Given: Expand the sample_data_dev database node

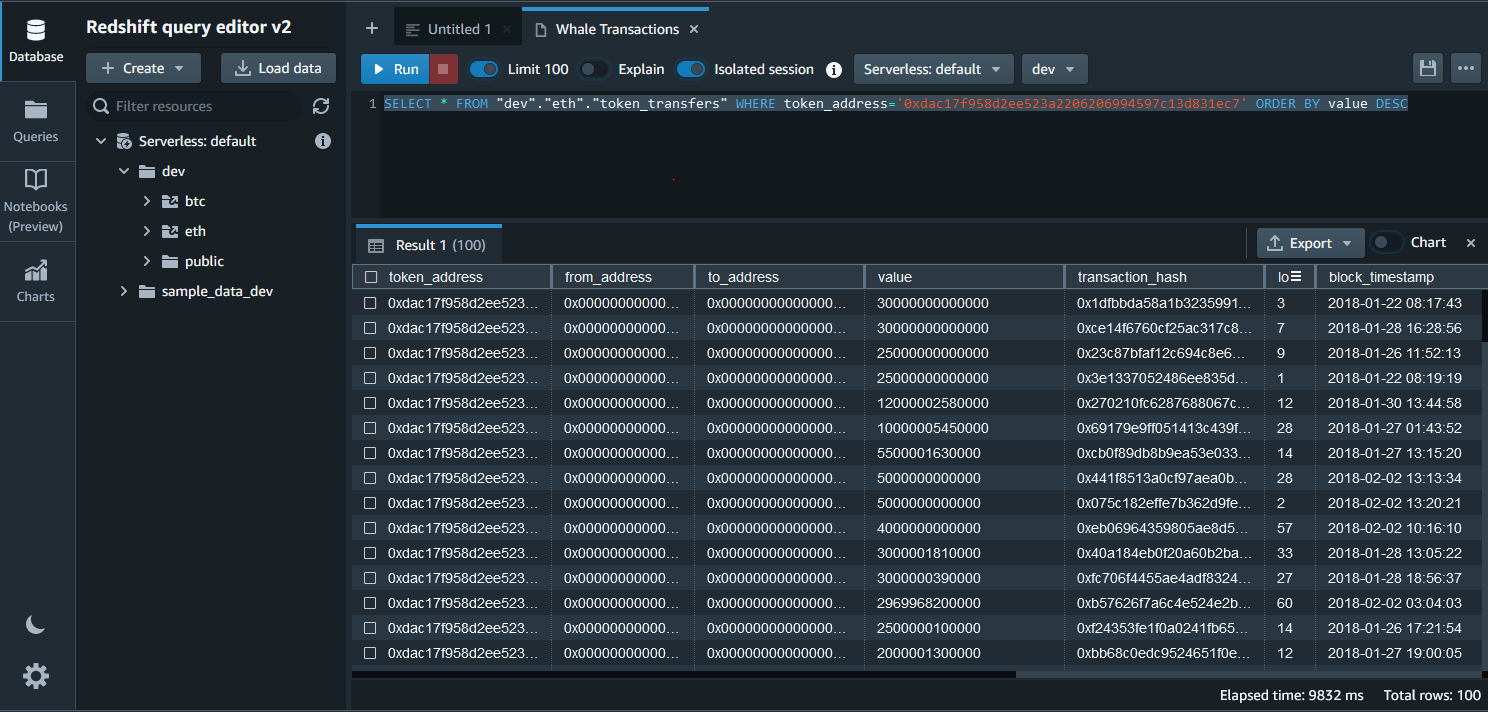Looking at the screenshot, I should tap(124, 291).
